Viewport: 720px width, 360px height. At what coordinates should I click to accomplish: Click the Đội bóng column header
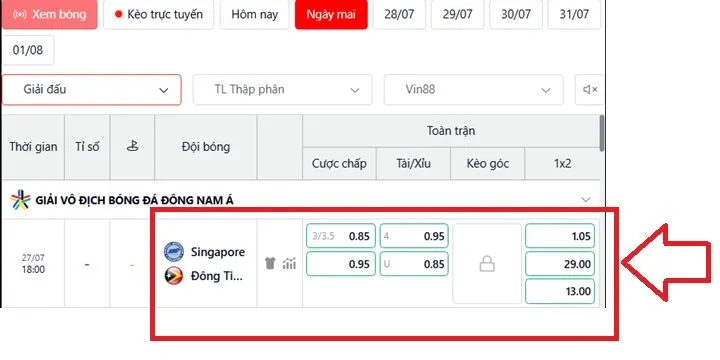(x=206, y=147)
